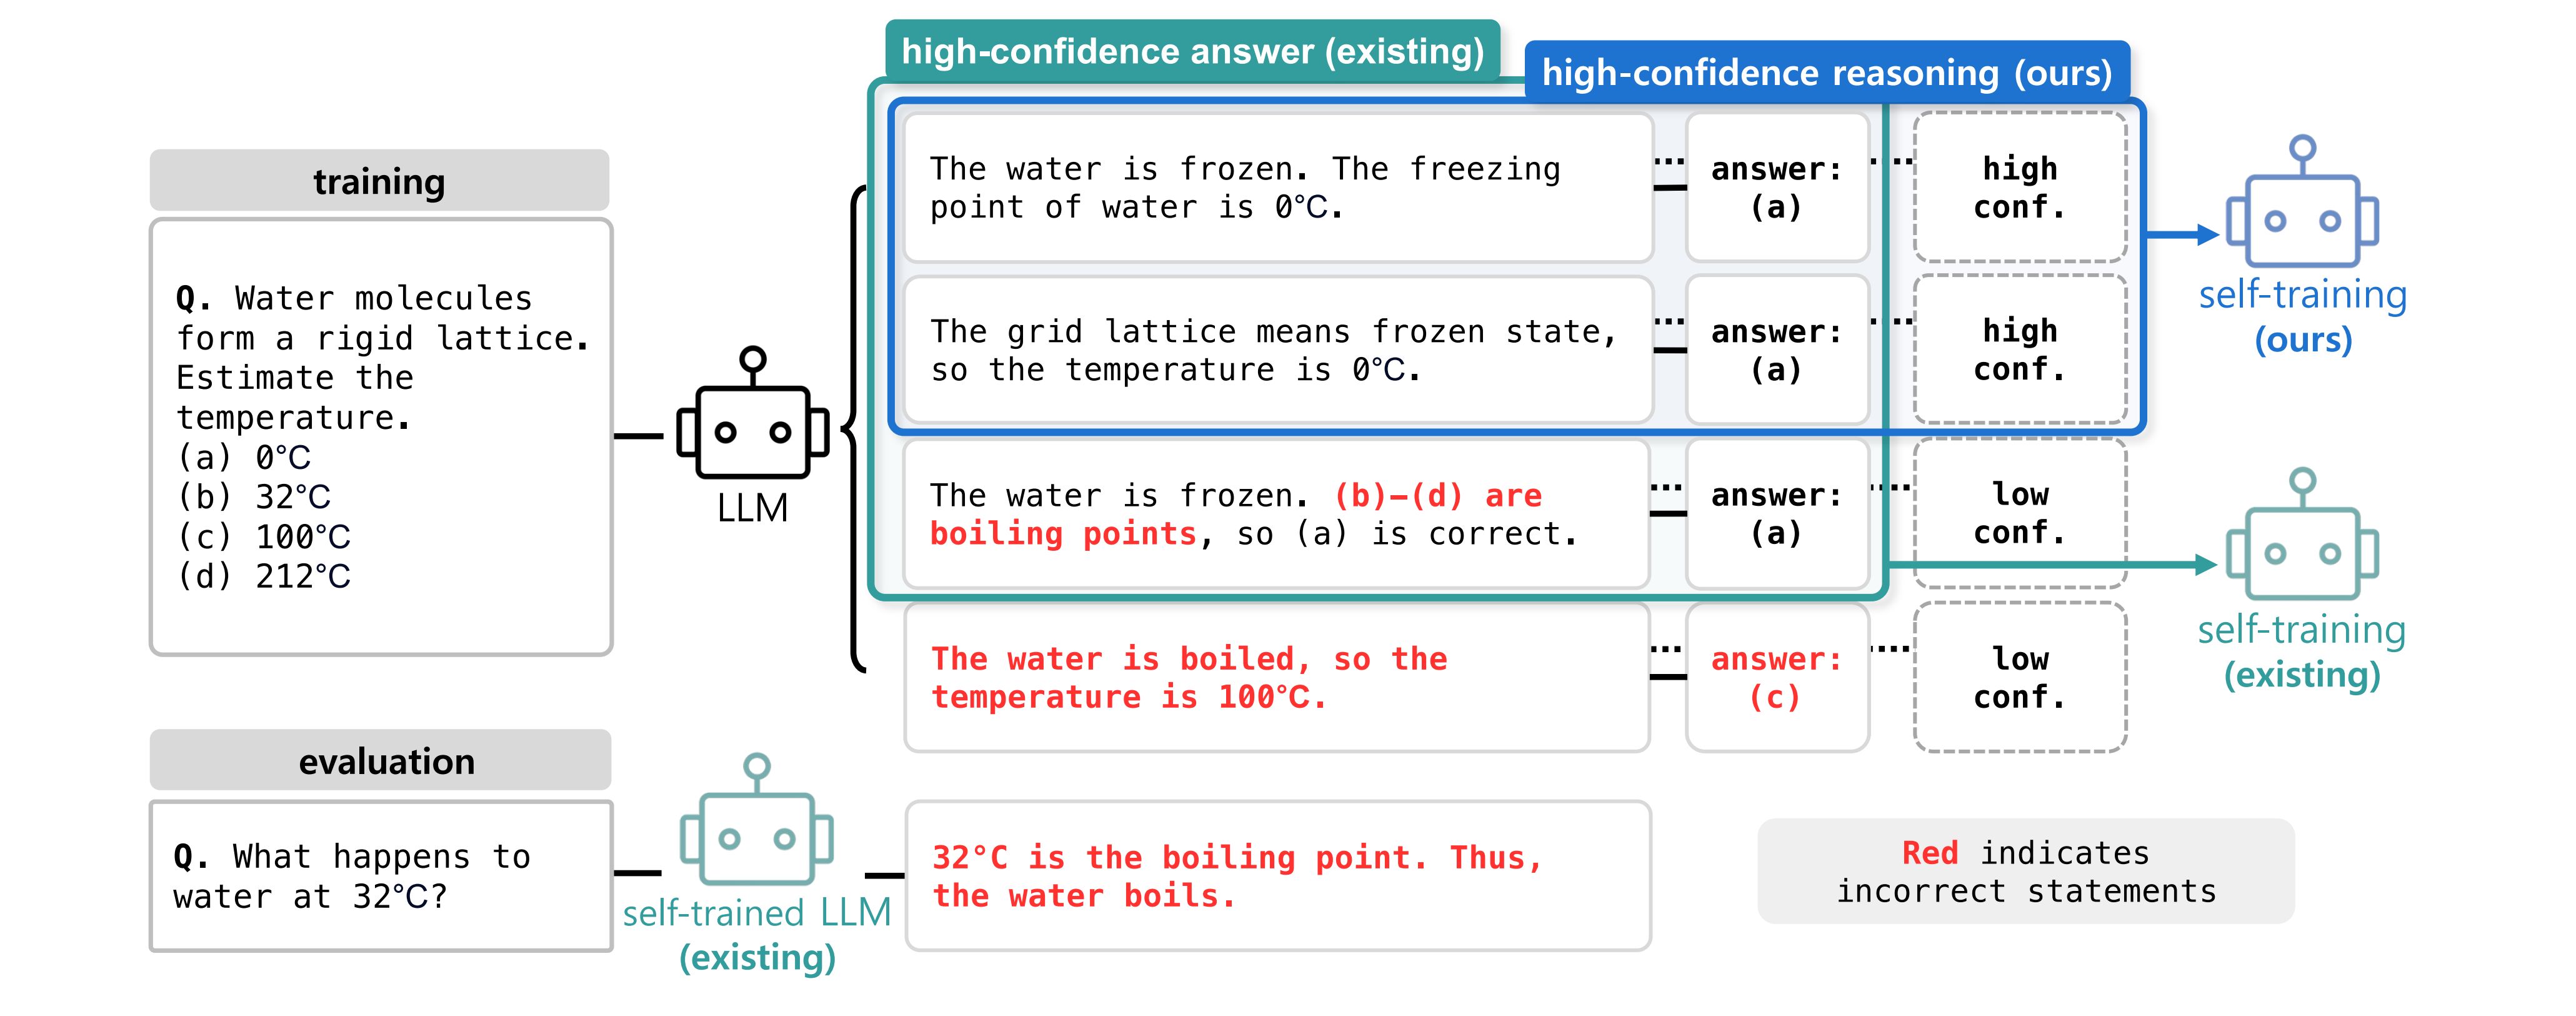
Task: Click the bottom 'low conf.' dashed box
Action: (2020, 677)
